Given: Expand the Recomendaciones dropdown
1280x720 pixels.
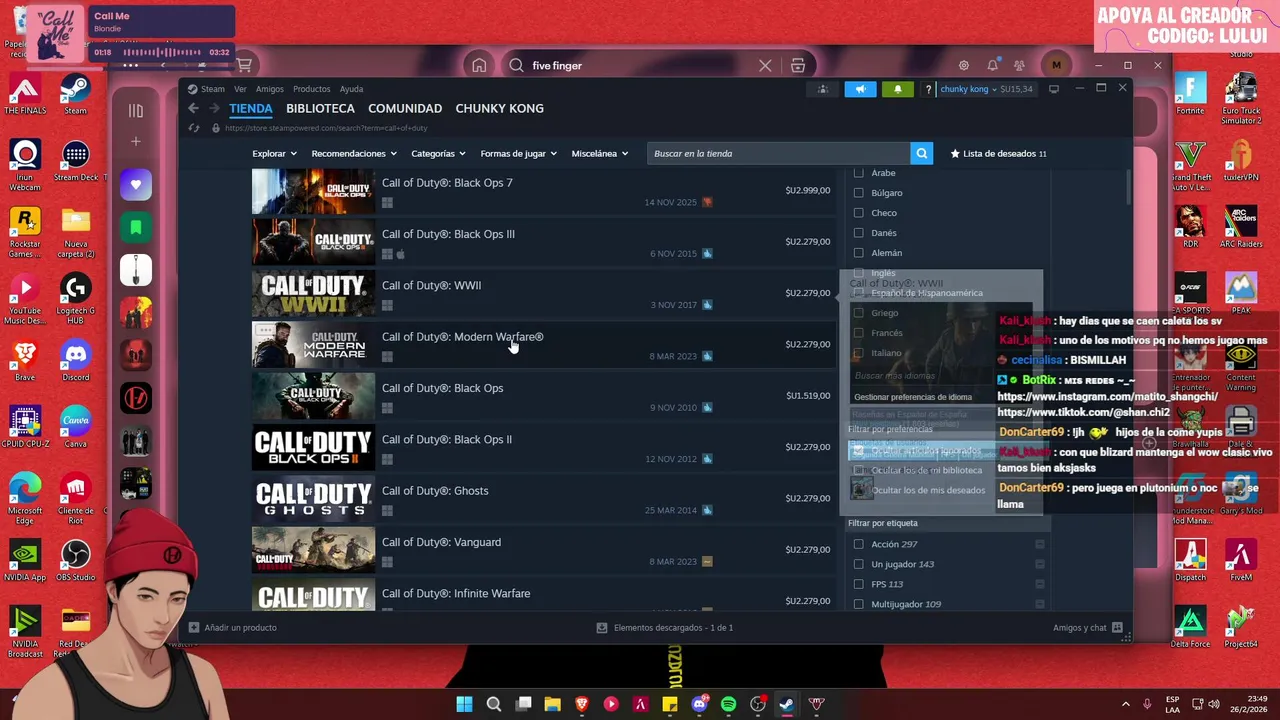Looking at the screenshot, I should pyautogui.click(x=354, y=154).
